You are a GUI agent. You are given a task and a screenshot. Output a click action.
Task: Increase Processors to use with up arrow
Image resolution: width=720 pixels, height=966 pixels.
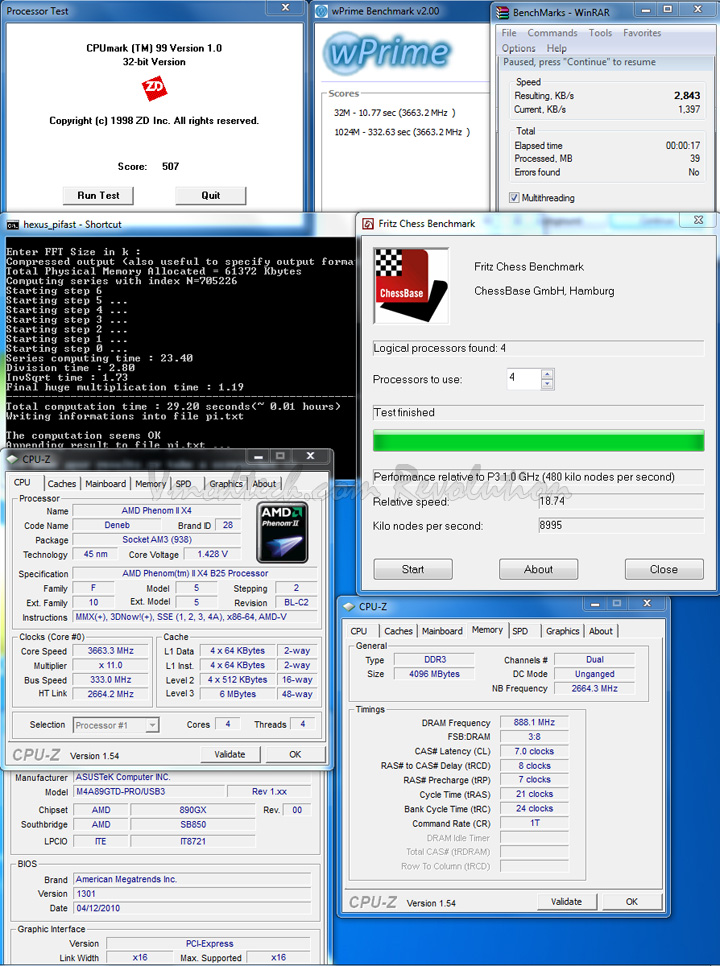point(548,374)
